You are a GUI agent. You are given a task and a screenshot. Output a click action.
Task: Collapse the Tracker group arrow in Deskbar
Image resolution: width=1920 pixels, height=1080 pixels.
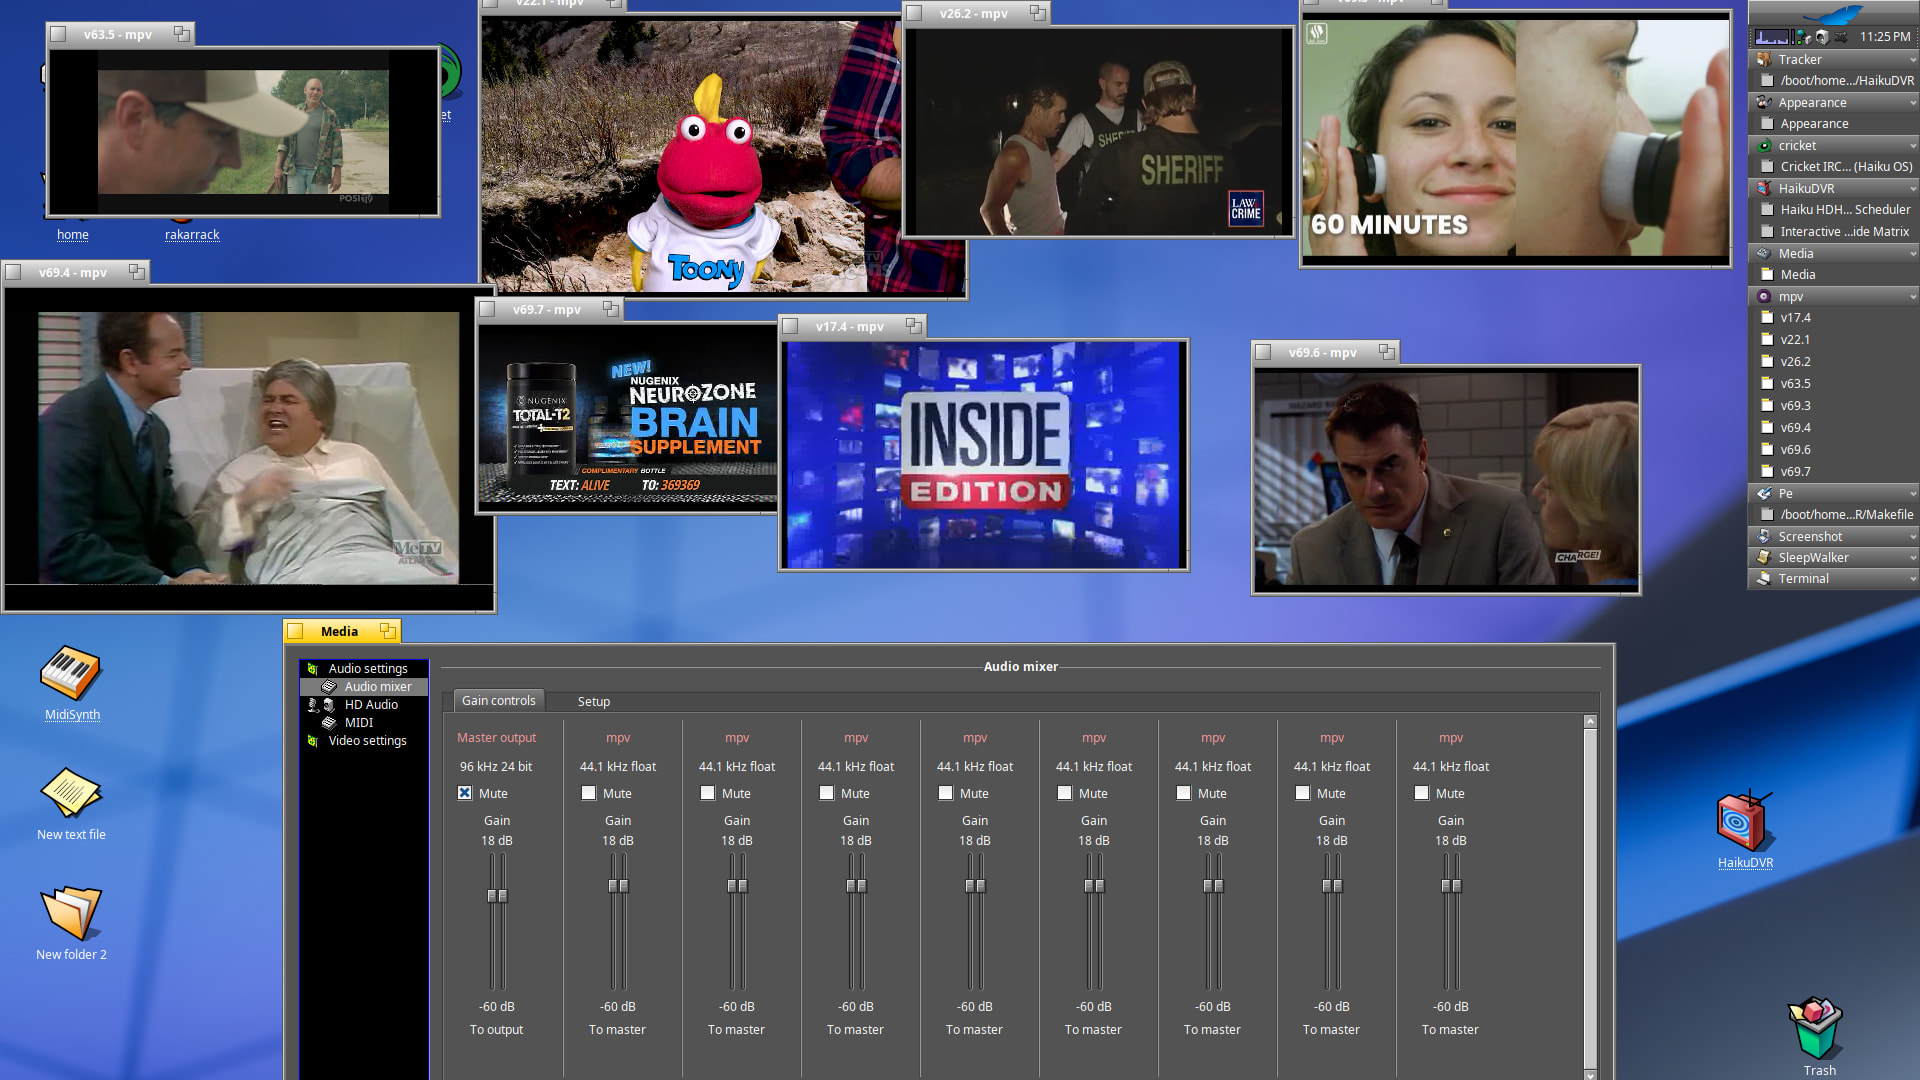pos(1912,60)
